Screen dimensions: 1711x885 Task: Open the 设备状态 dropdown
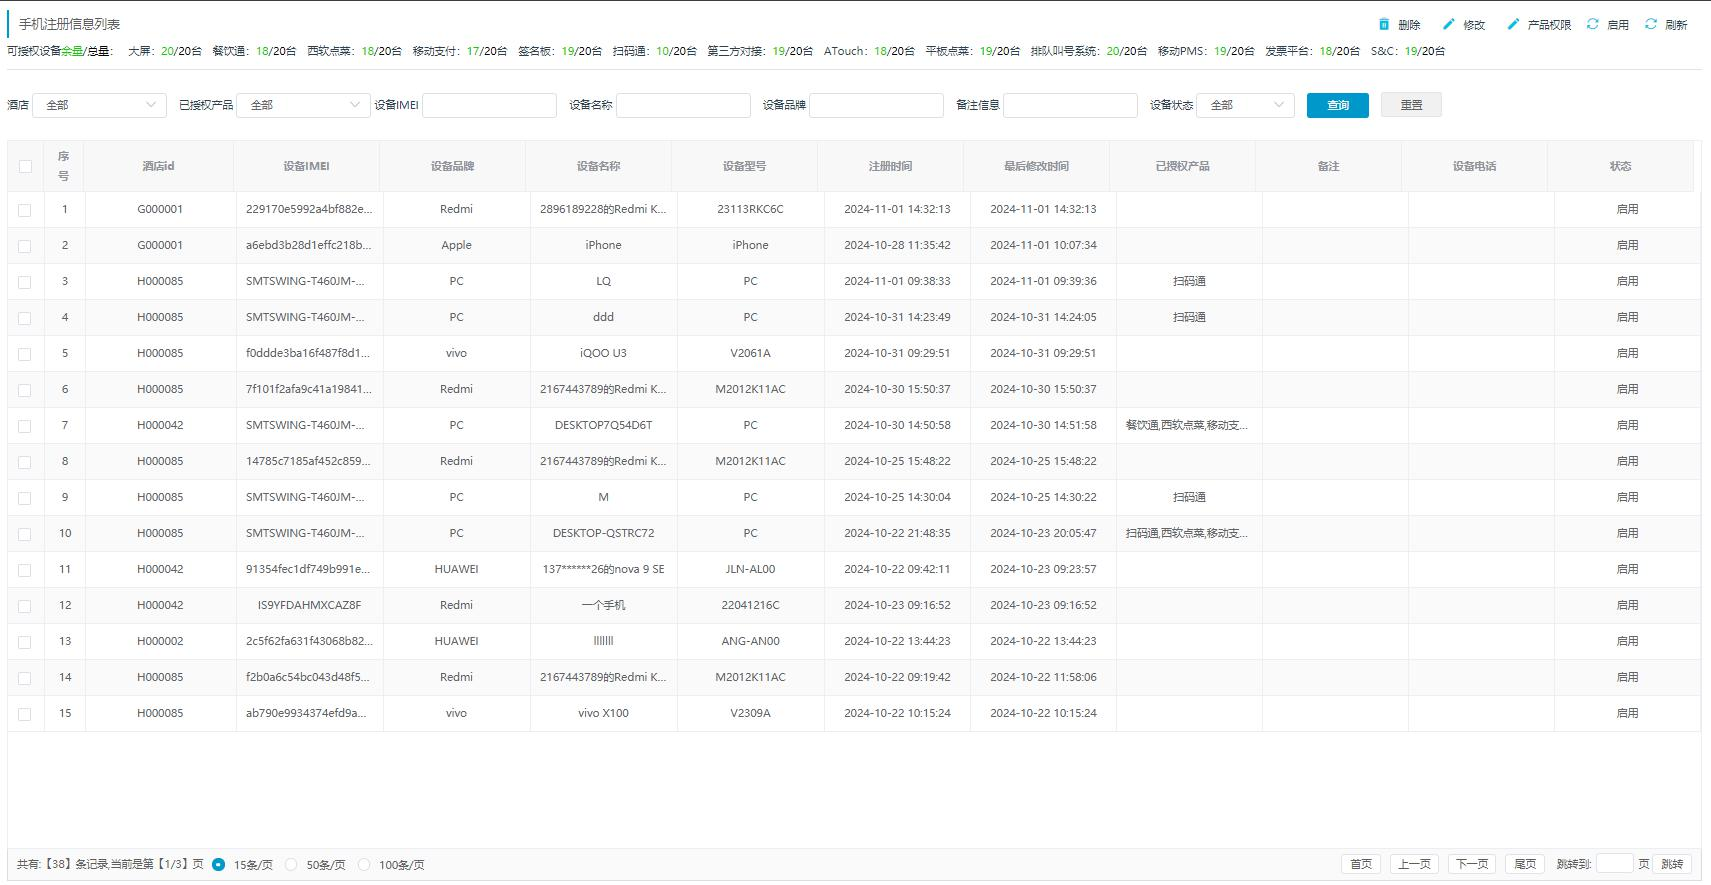[x=1245, y=105]
